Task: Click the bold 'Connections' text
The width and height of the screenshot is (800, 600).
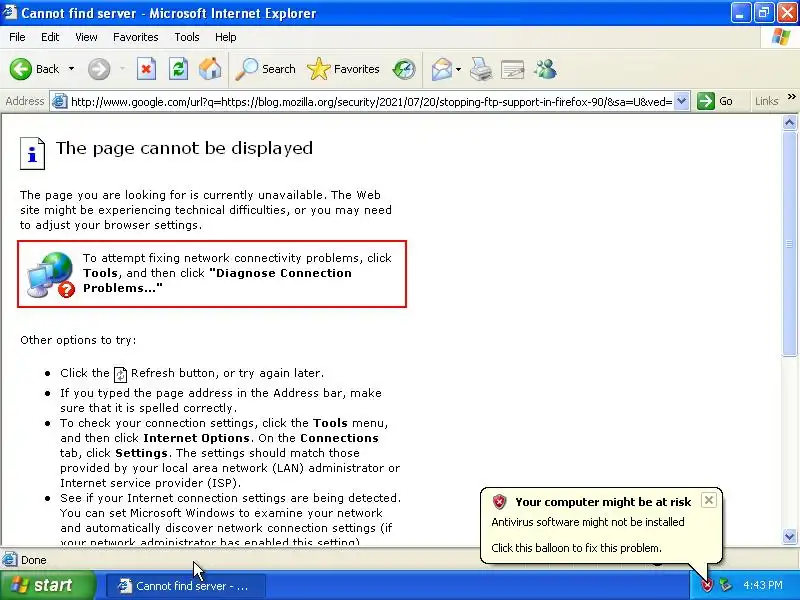Action: click(339, 438)
